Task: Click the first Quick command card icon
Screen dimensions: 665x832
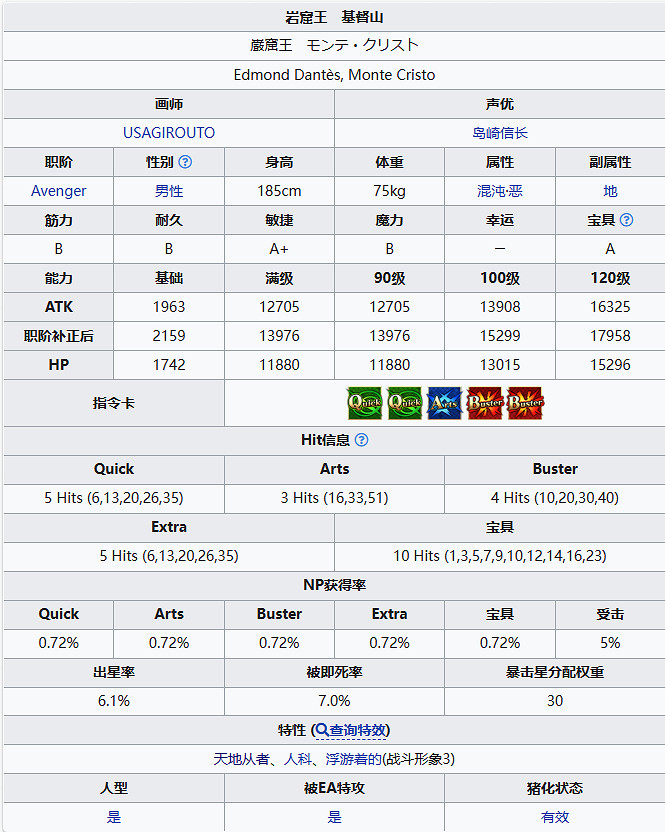Action: point(365,403)
